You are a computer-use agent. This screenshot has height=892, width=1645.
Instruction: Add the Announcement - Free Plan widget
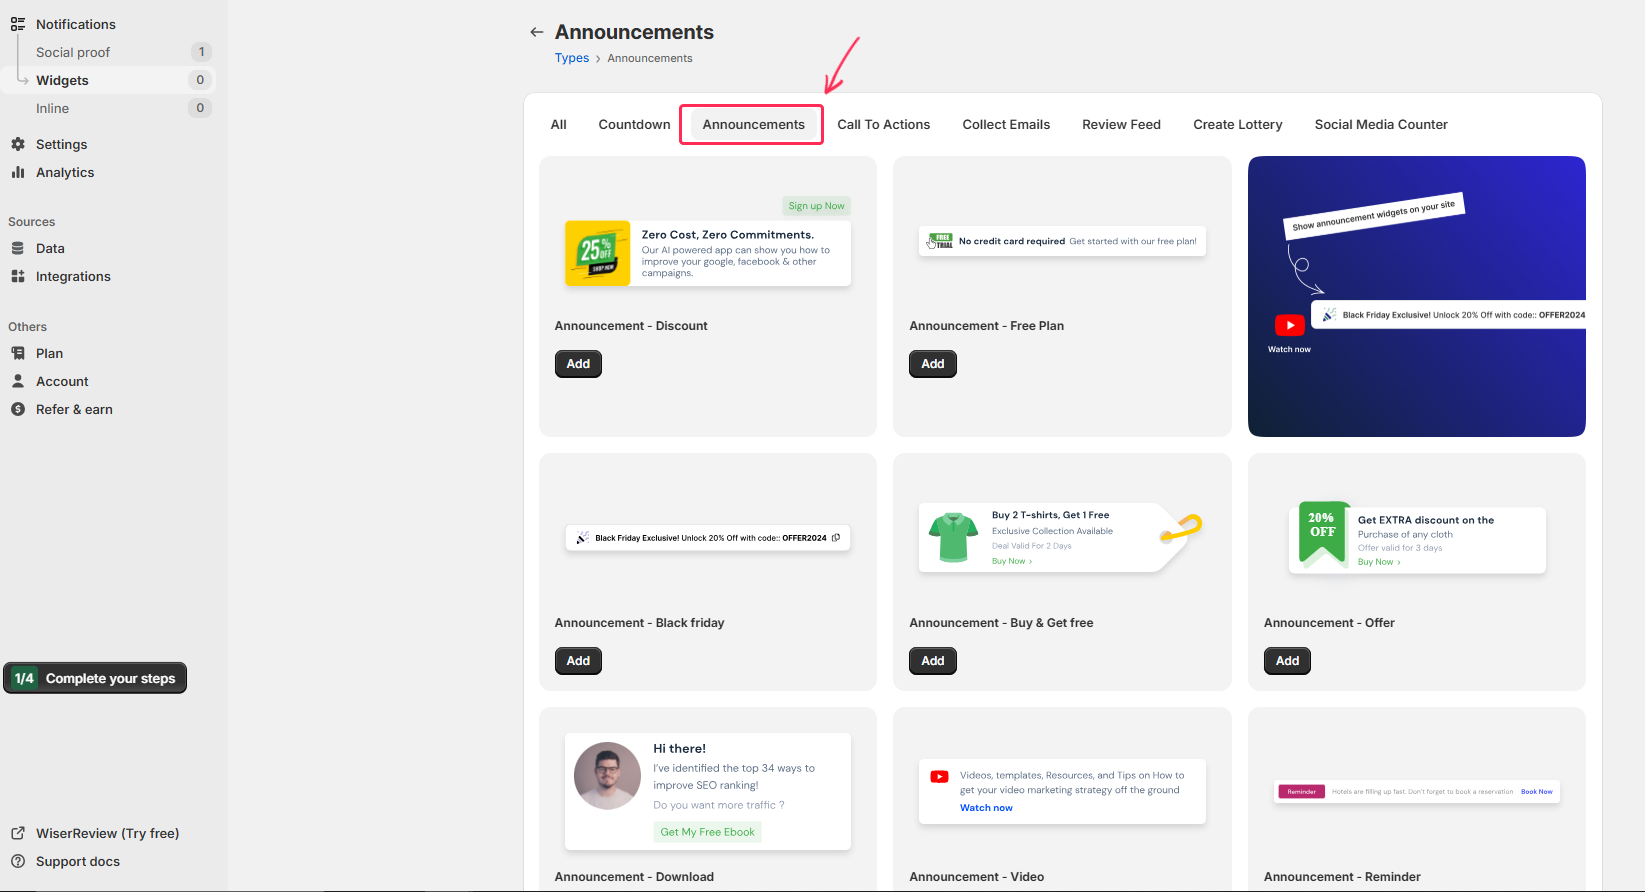click(933, 364)
